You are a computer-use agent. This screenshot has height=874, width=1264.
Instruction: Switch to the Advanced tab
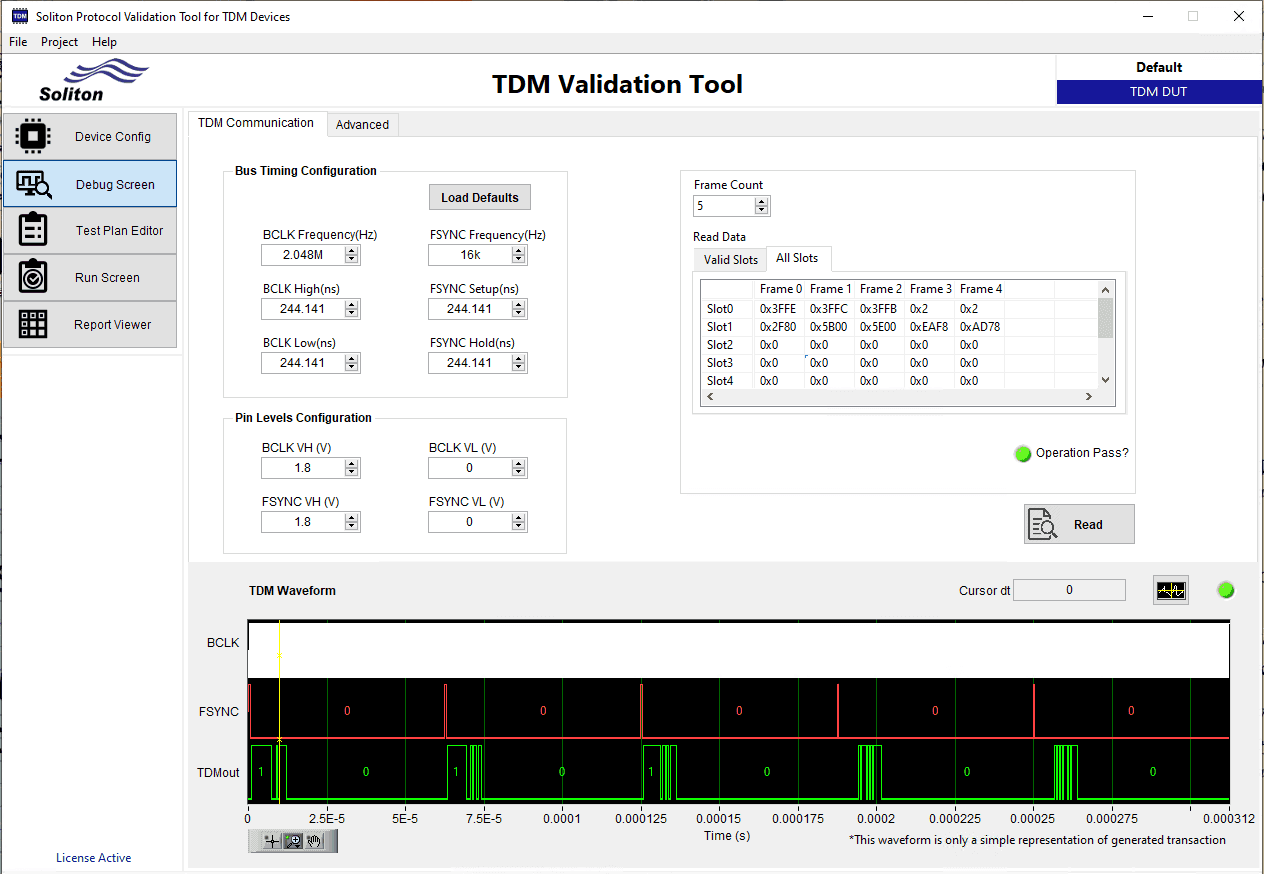[362, 125]
